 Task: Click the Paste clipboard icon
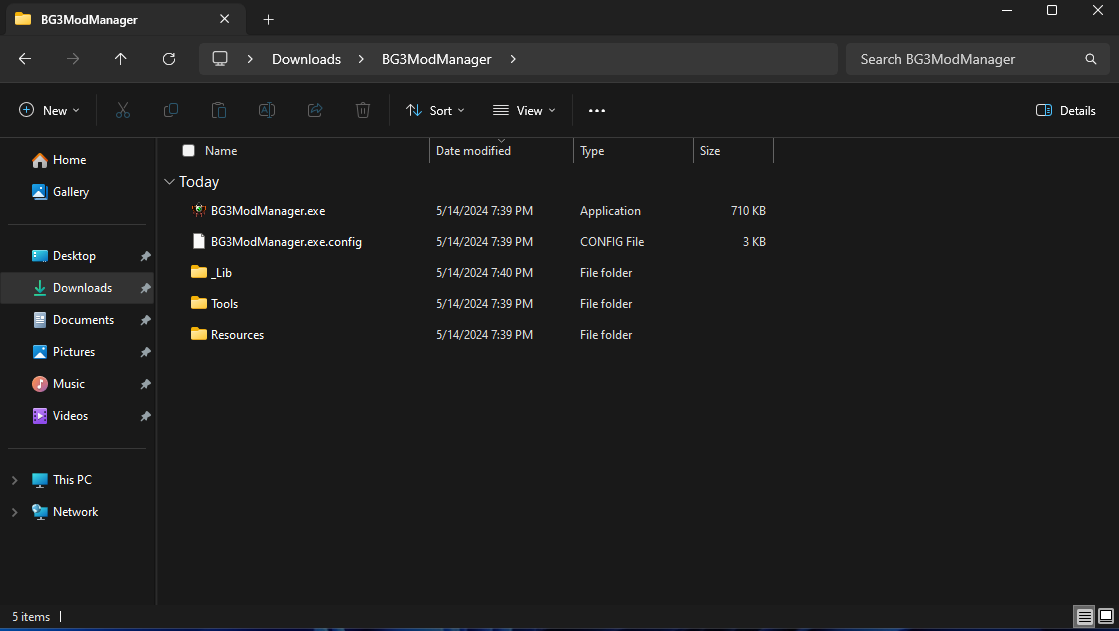pyautogui.click(x=218, y=110)
